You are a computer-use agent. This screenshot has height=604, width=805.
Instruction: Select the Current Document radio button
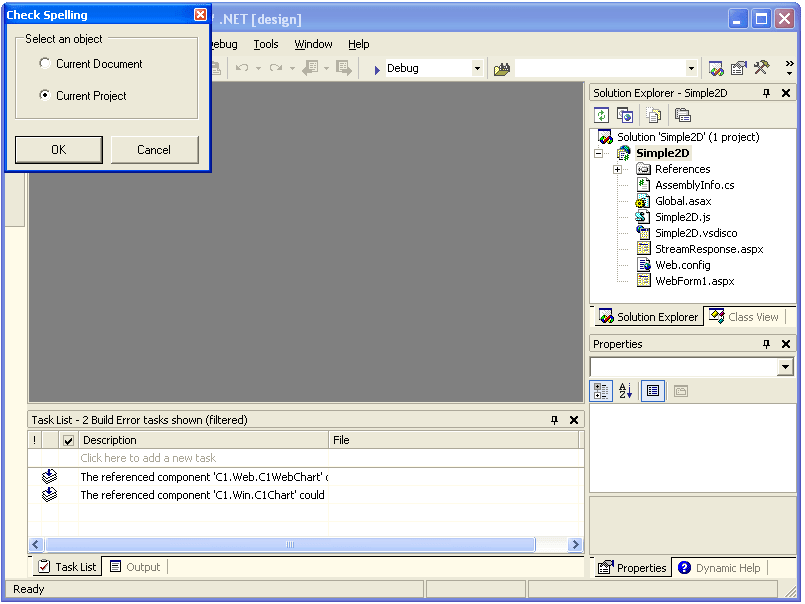coord(43,62)
